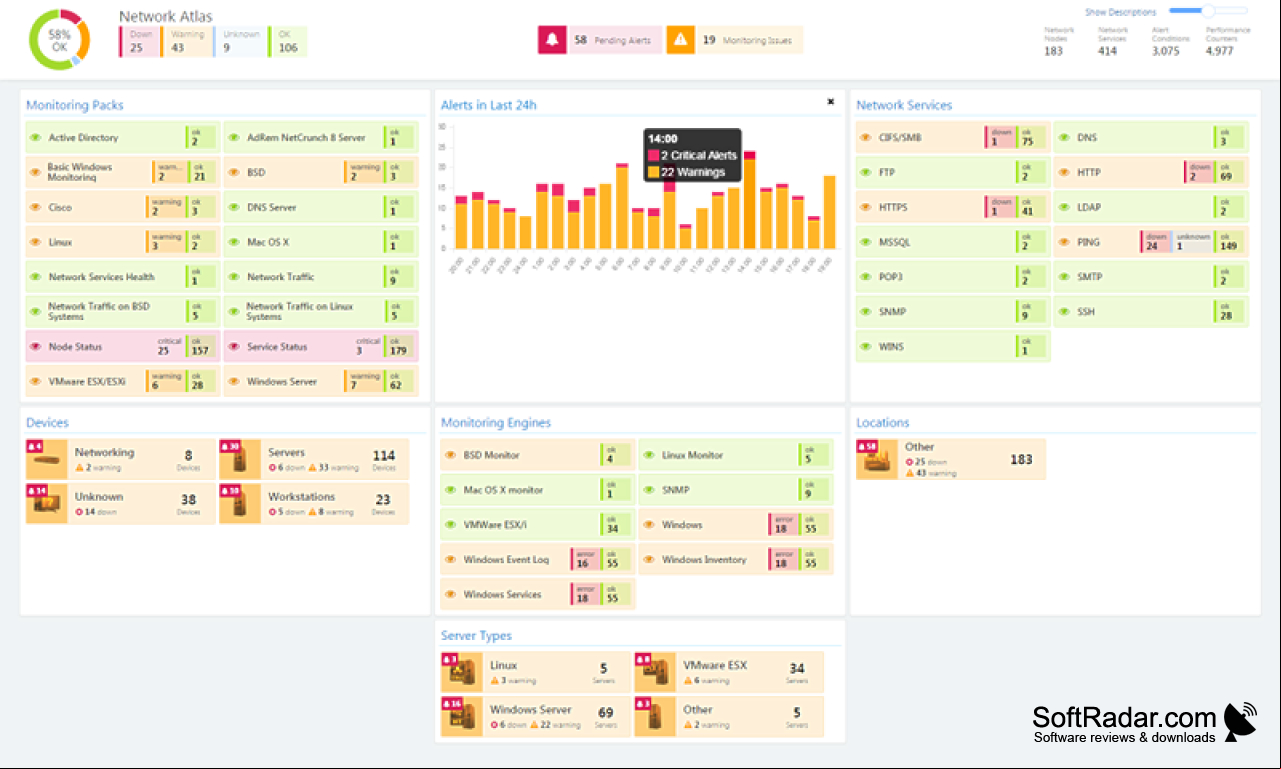Click the Network Services 414 counter
Screen dimensions: 1281x769
click(1112, 41)
